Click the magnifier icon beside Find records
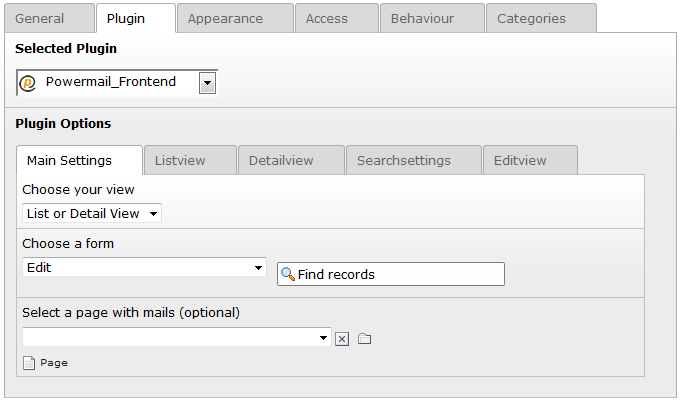 point(288,274)
